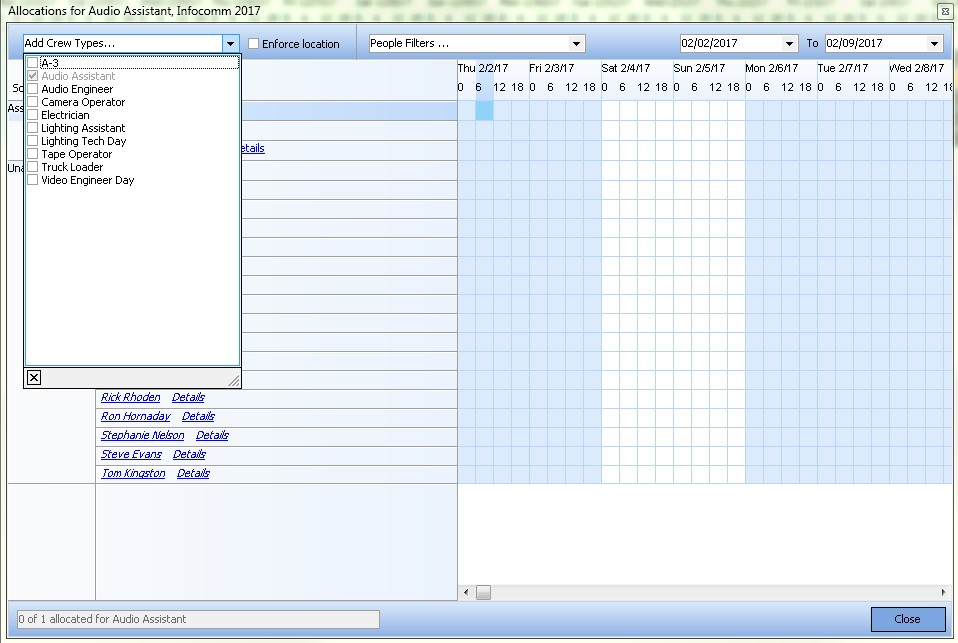
Task: Open Details for Stephanie Nelson
Action: [212, 435]
